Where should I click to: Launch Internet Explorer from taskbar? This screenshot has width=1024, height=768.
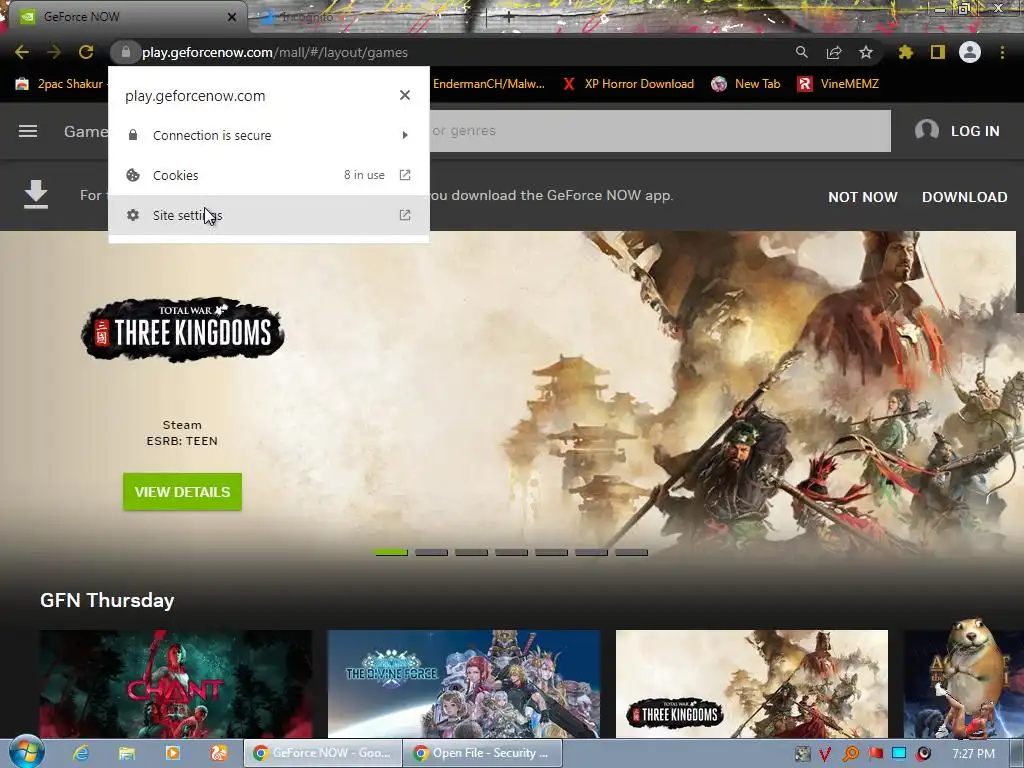[x=81, y=753]
